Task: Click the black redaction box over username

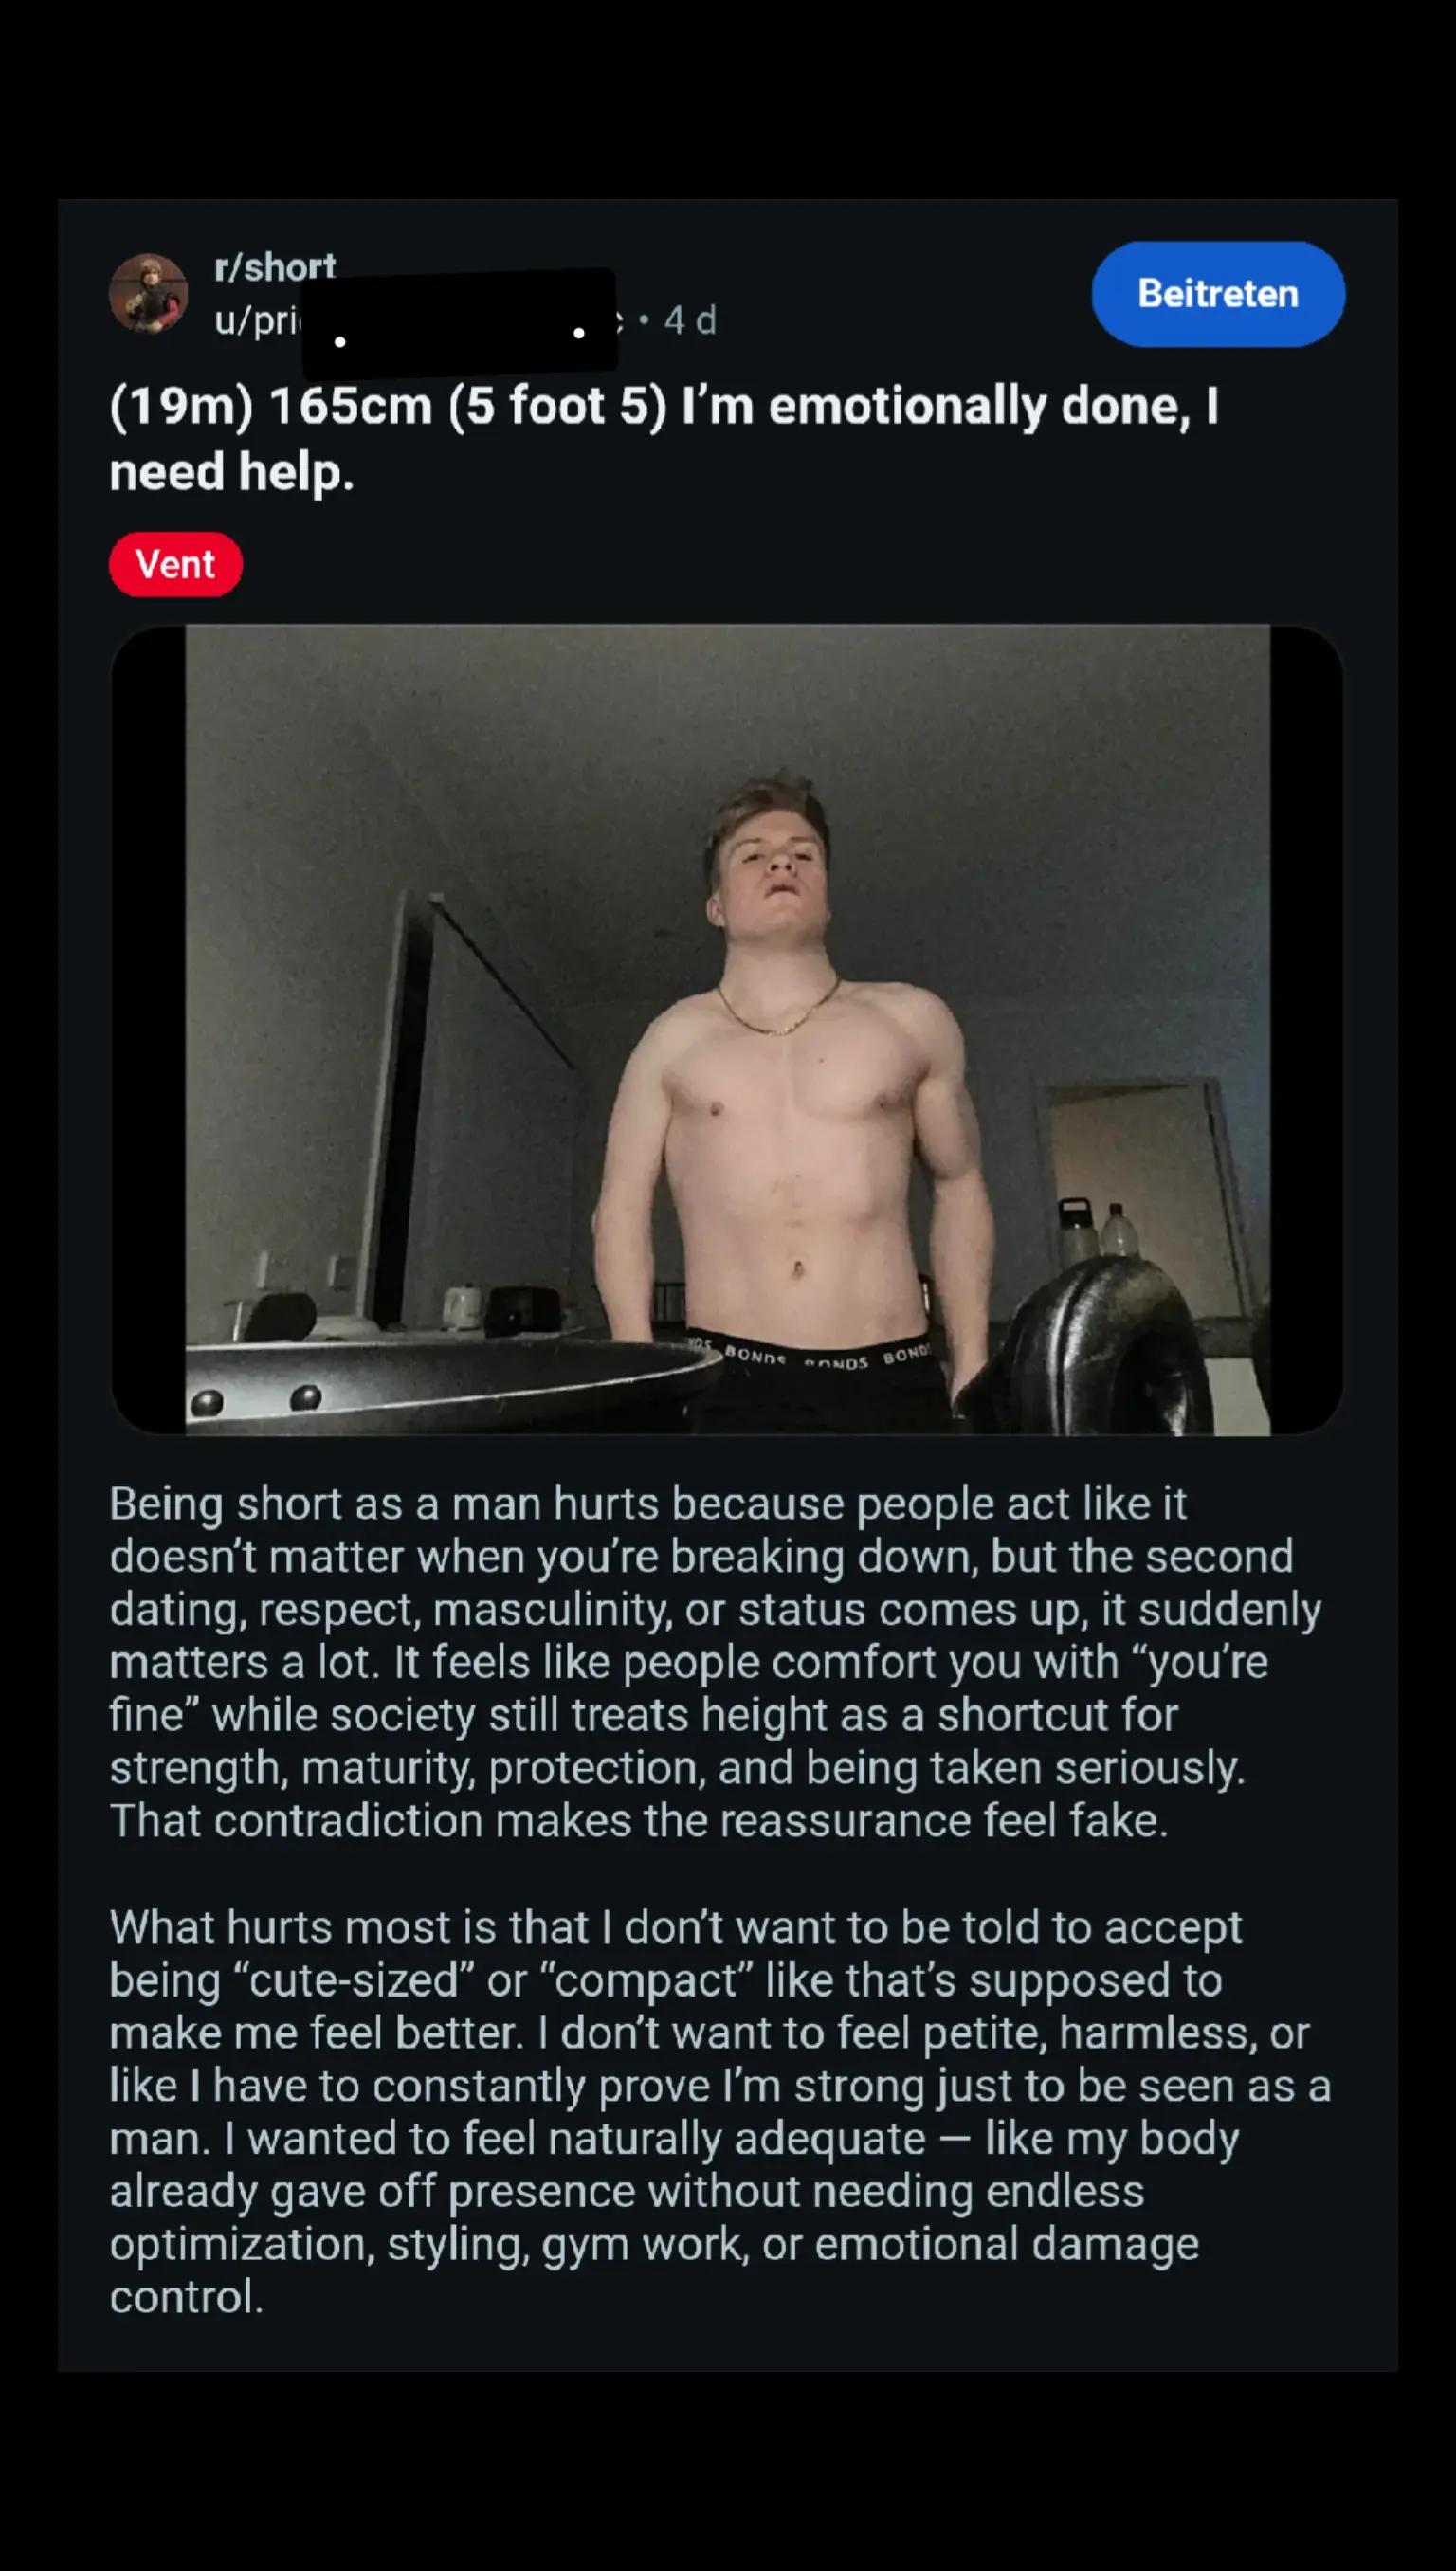Action: (x=459, y=322)
